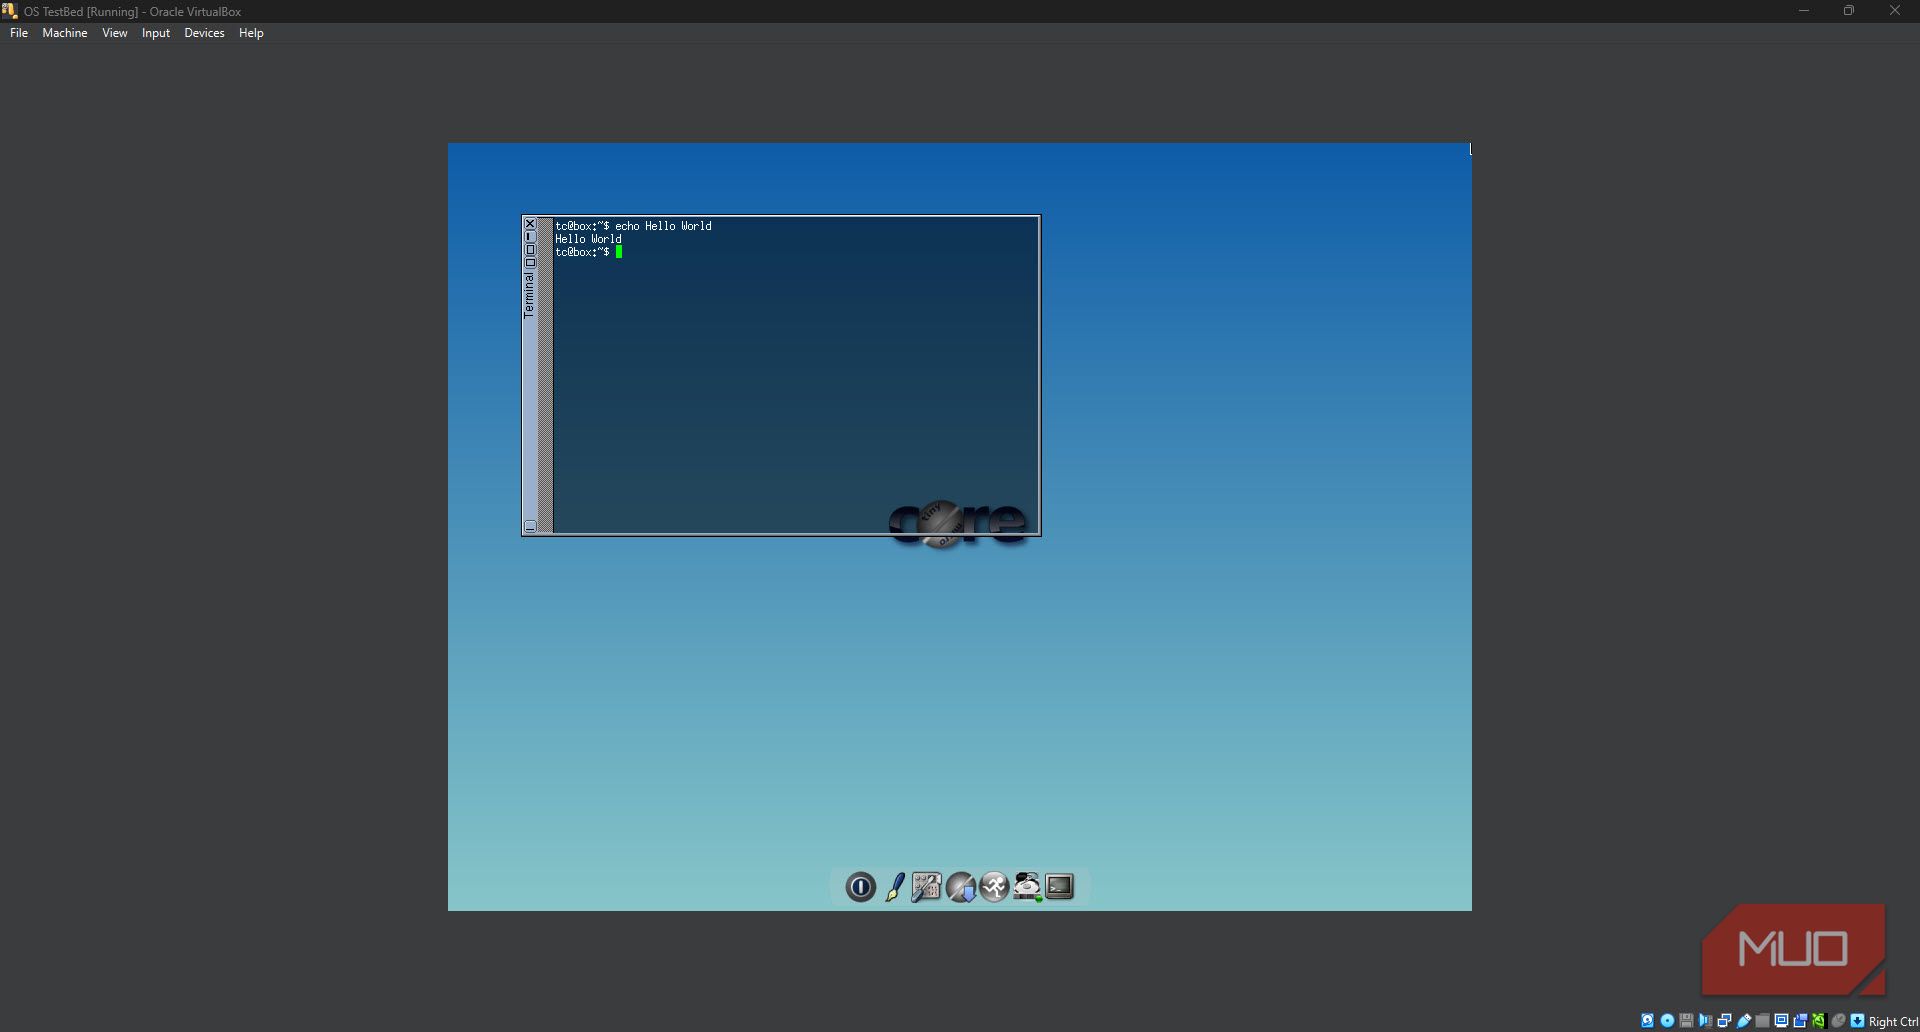Click the green CPU virtualization status icon

1819,1021
